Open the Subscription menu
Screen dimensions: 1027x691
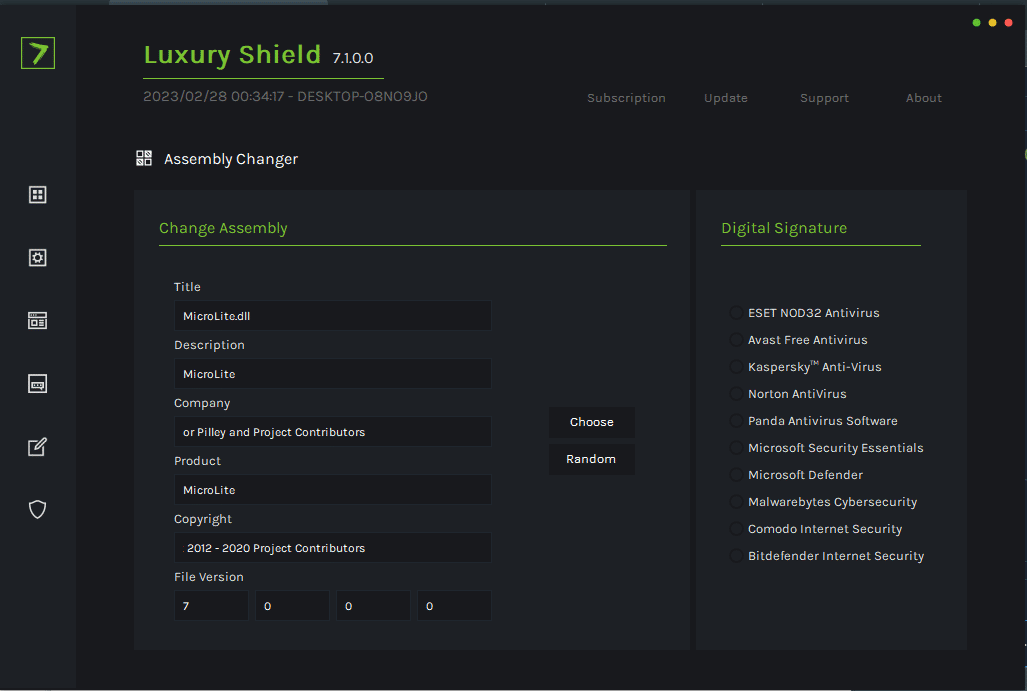click(x=626, y=98)
